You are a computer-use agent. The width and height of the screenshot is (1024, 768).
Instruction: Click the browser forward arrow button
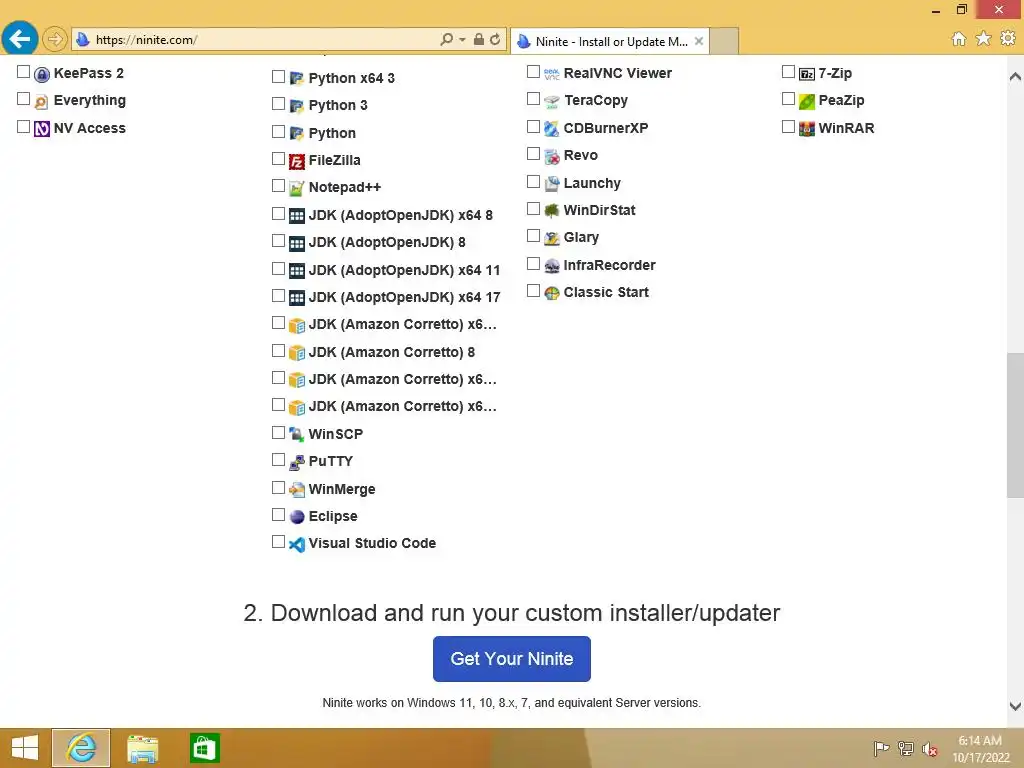55,39
